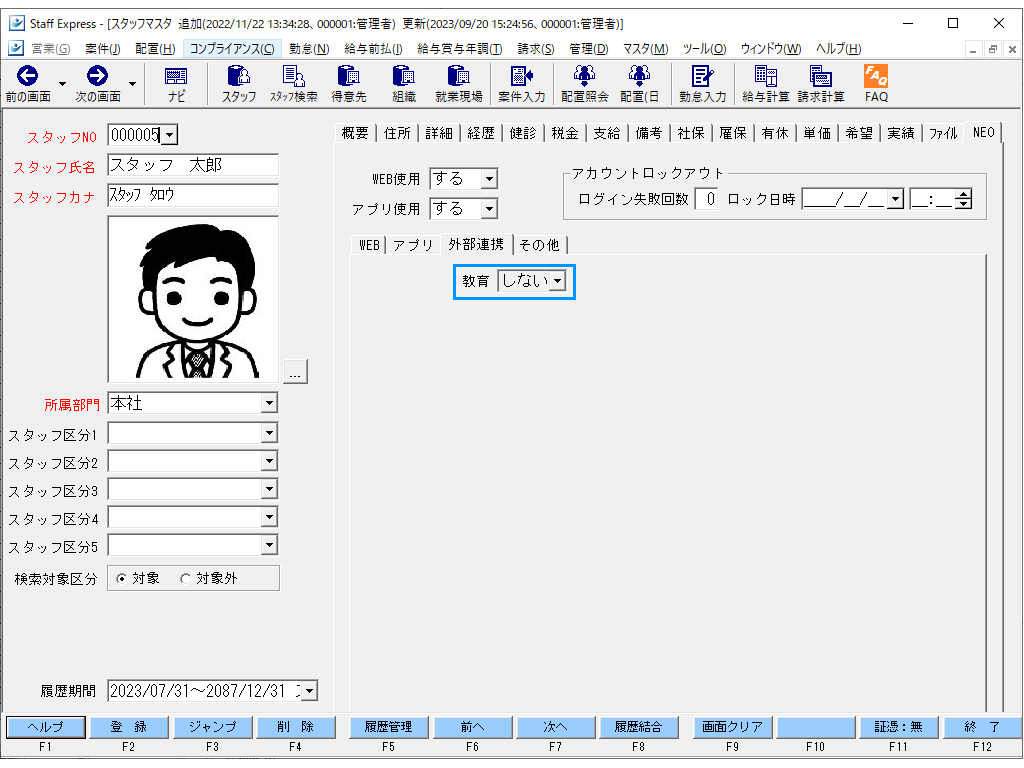Switch to the 税金 tab
This screenshot has height=768, width=1024.
point(565,133)
